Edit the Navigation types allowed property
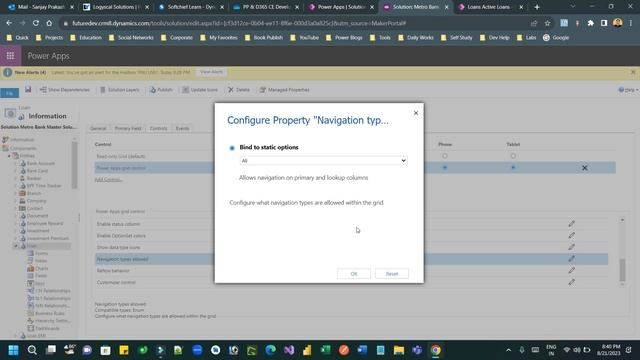The image size is (640, 360). tap(571, 259)
